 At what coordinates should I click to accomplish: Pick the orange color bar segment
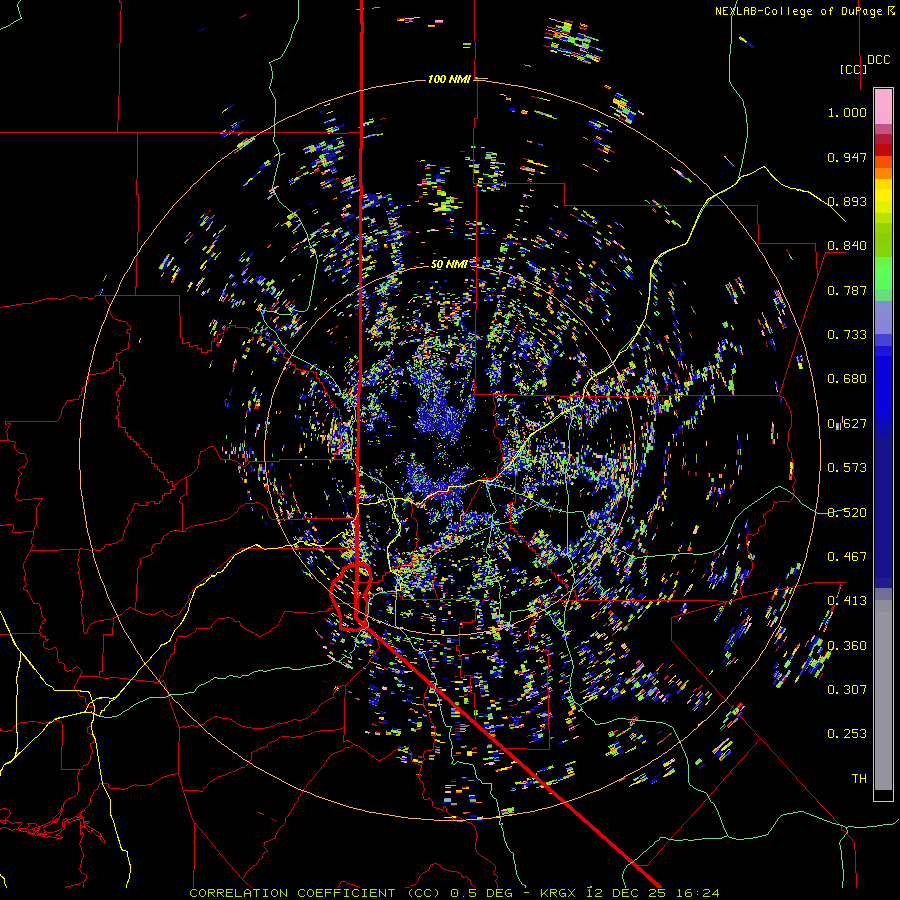[x=883, y=173]
